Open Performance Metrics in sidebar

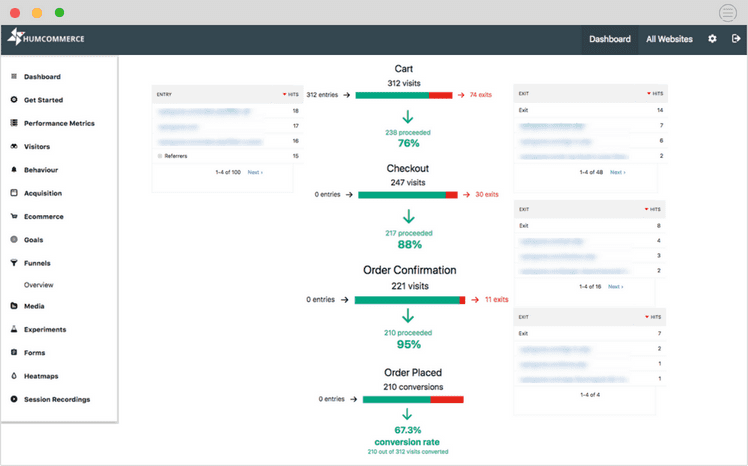pos(59,123)
